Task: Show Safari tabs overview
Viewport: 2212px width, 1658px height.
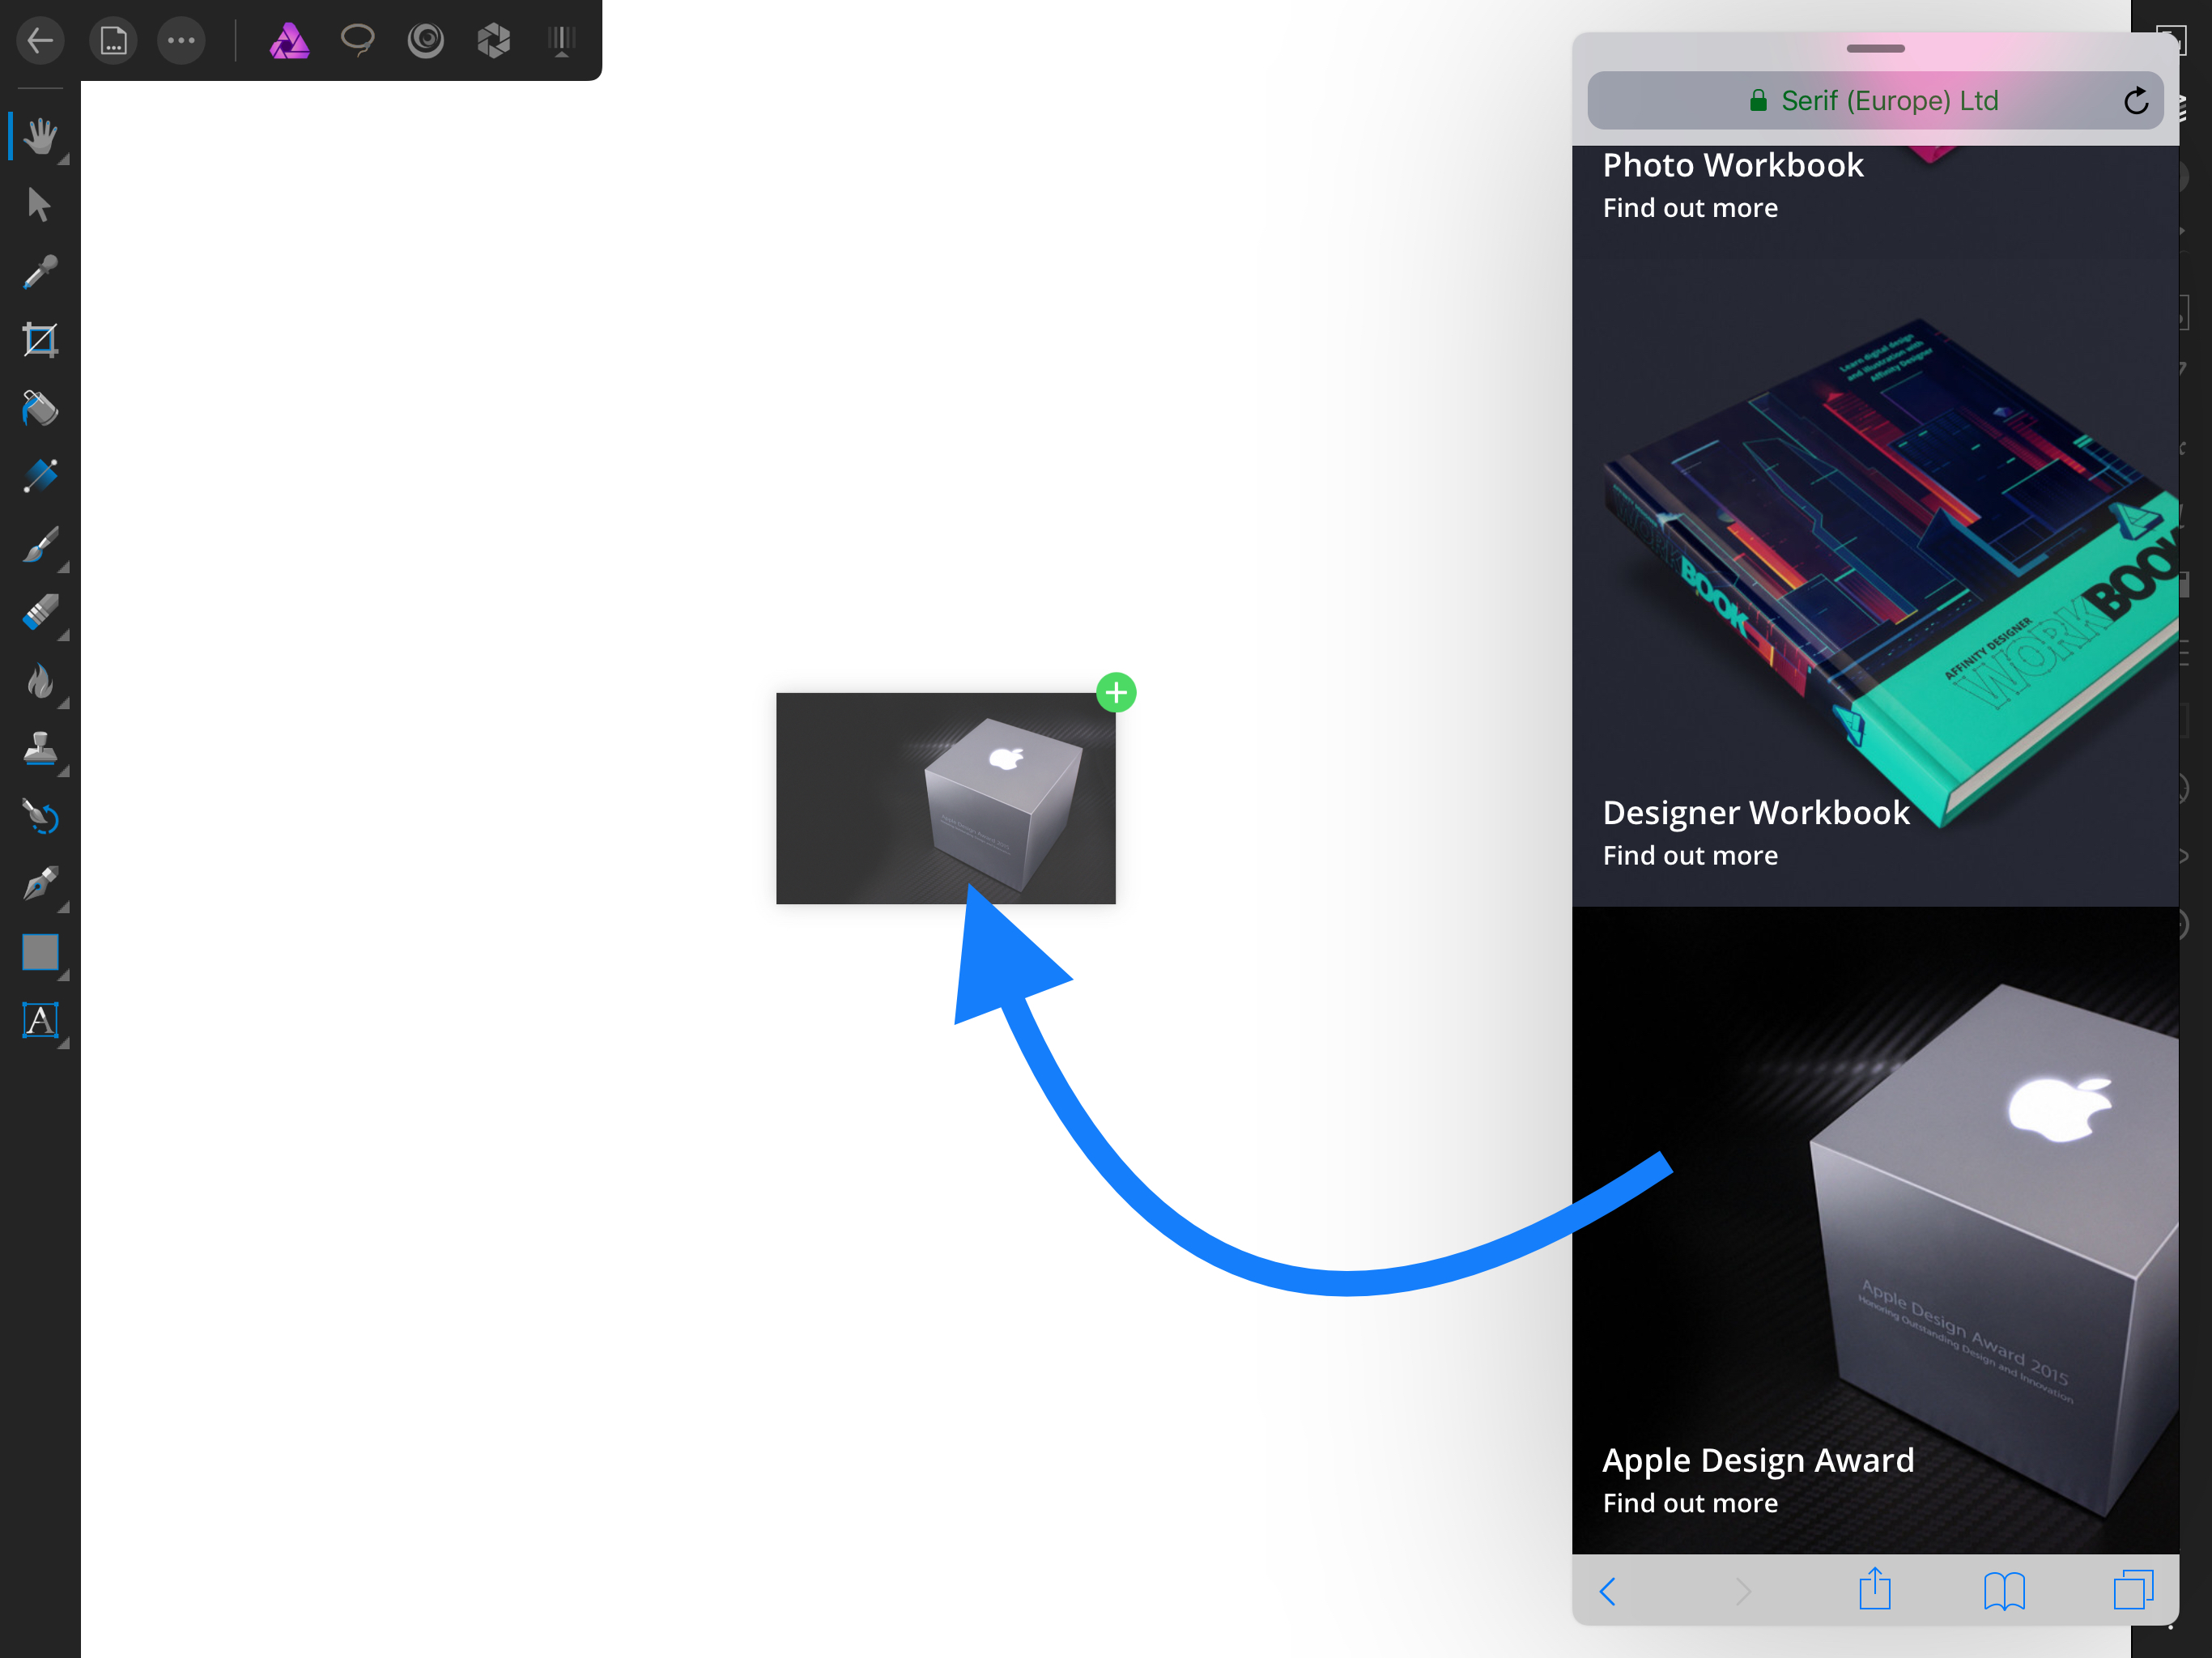Action: coord(2133,1589)
